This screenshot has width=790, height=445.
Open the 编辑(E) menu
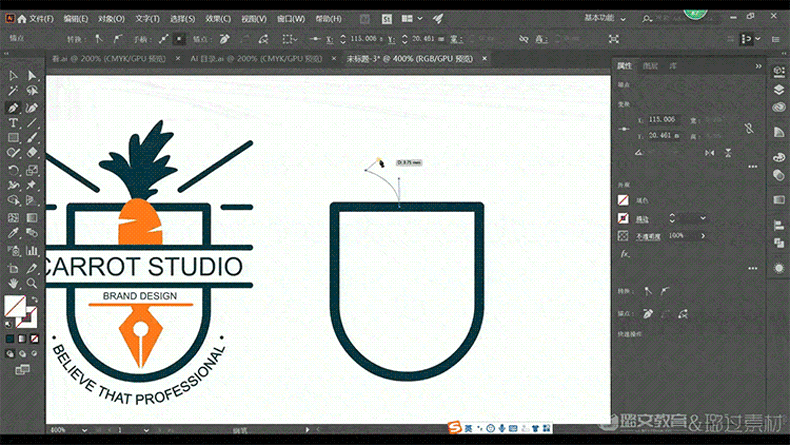(x=76, y=19)
